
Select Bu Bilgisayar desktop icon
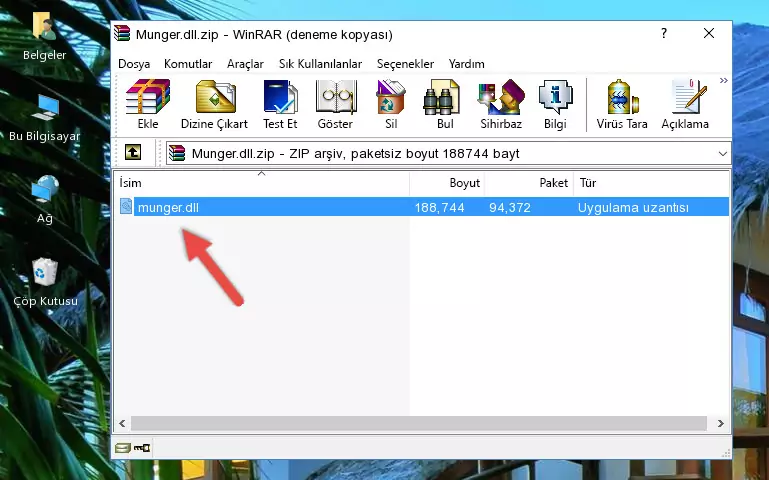click(44, 118)
